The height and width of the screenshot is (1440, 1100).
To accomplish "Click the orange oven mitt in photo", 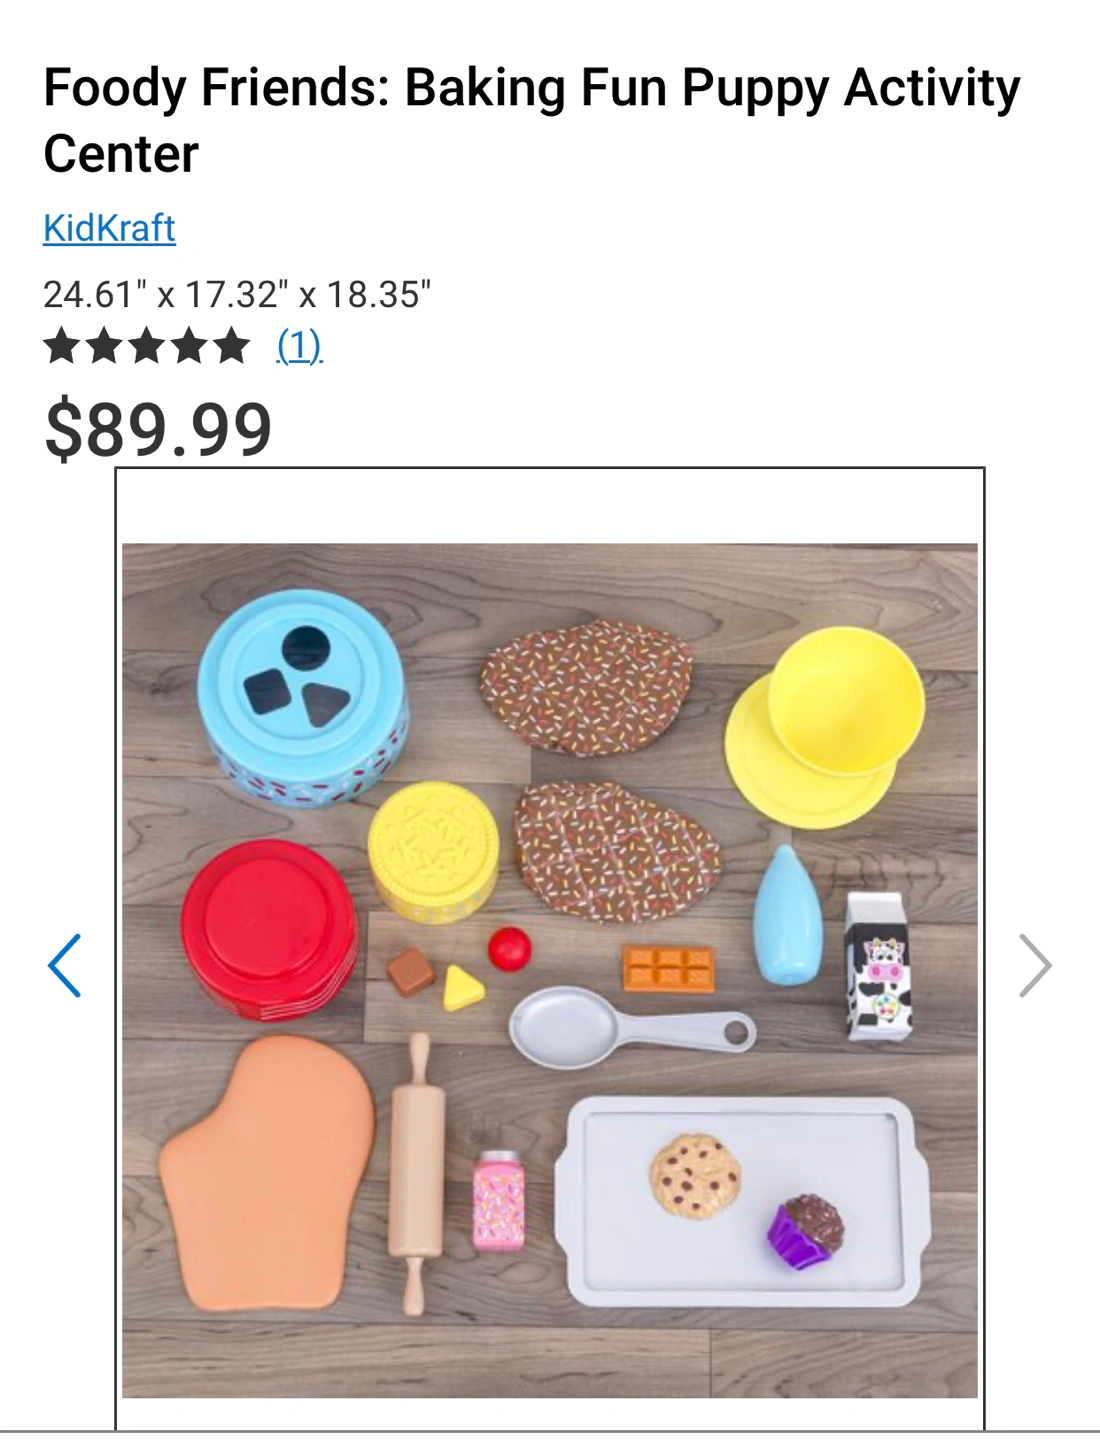I will pos(267,1172).
